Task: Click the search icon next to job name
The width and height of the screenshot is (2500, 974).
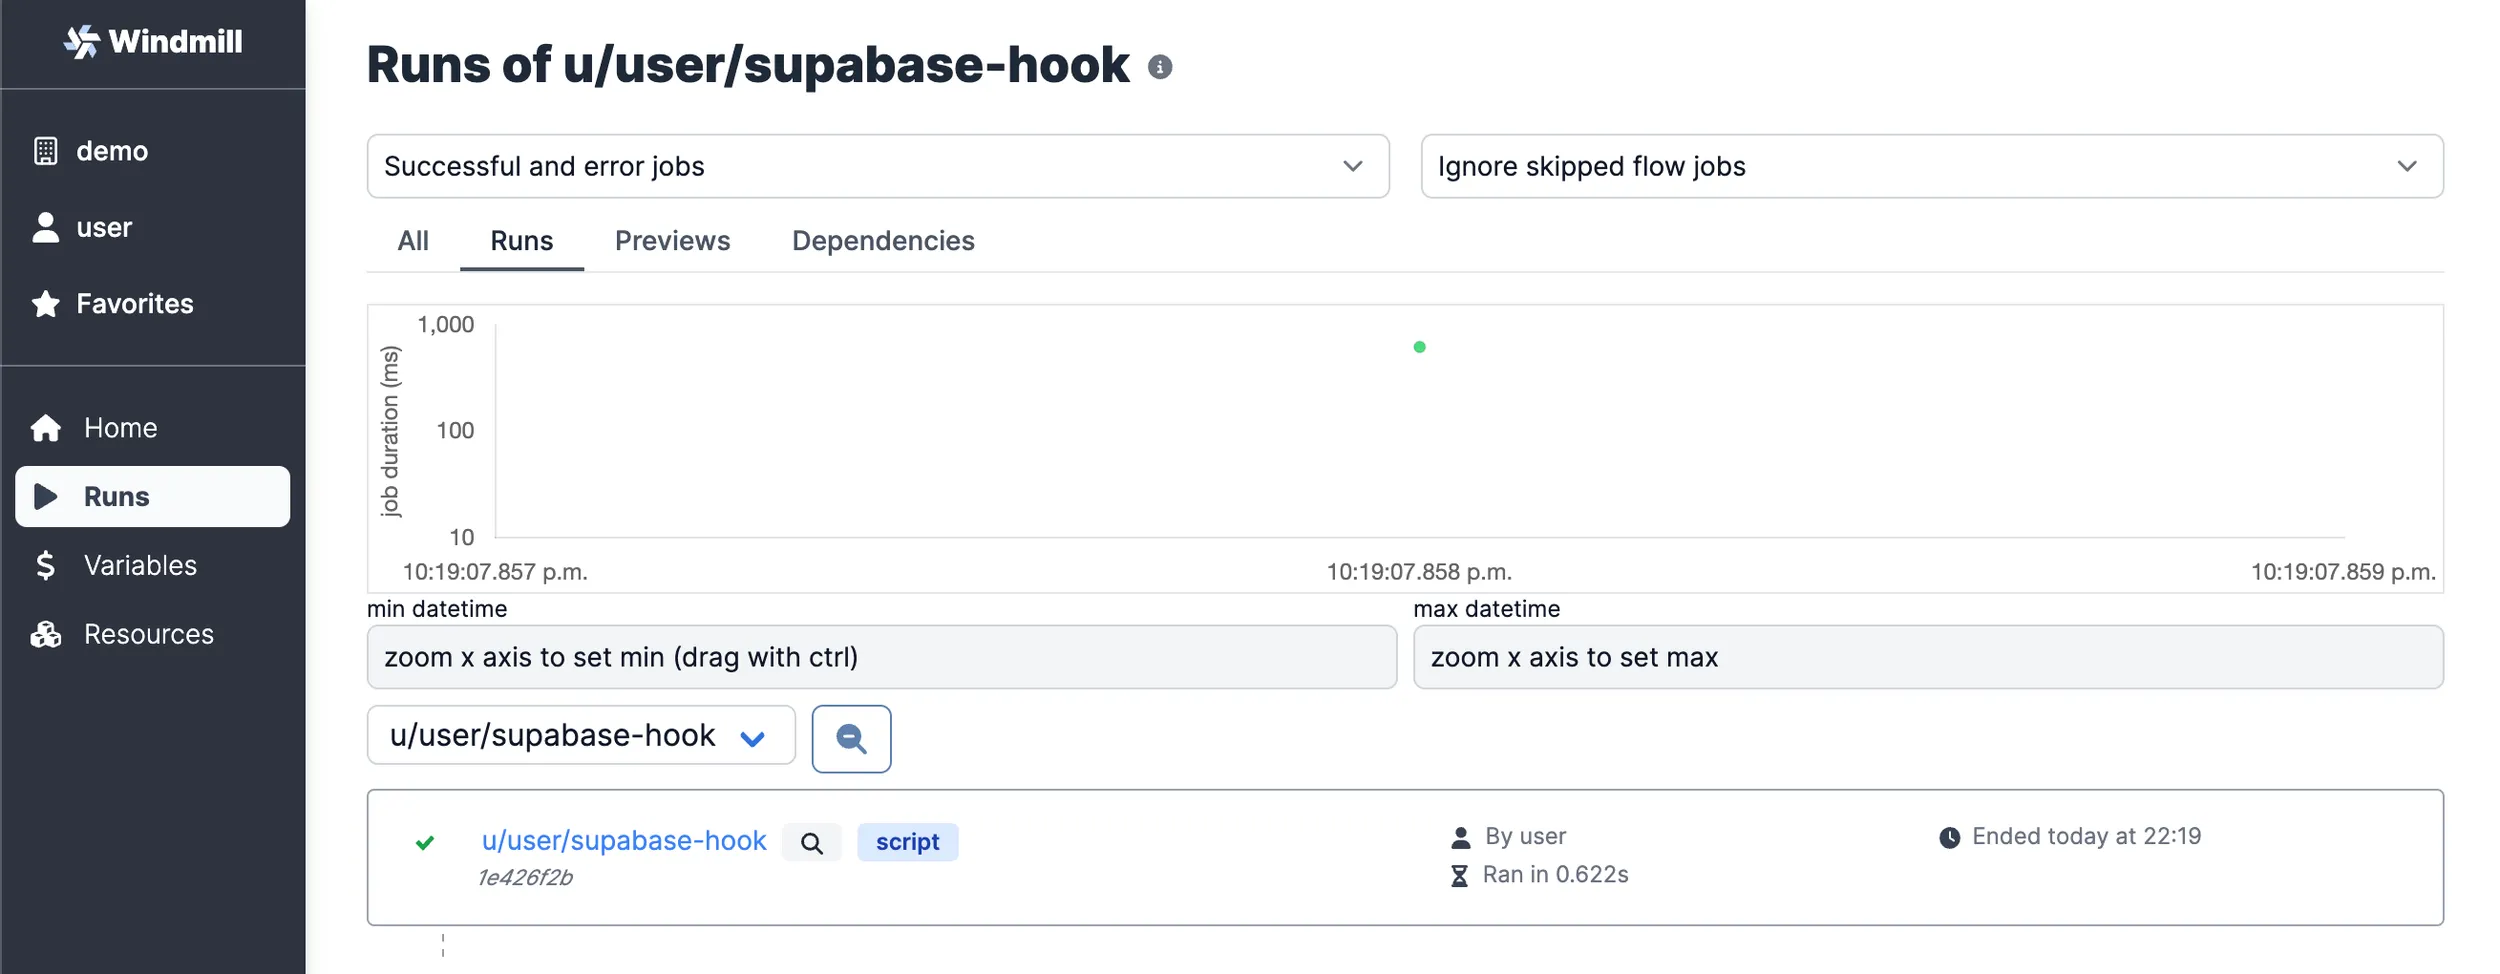Action: 811,843
